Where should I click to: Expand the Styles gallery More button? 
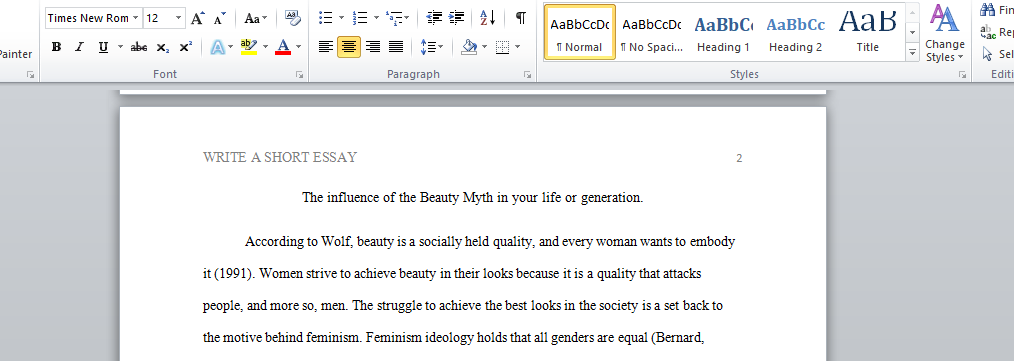[912, 52]
